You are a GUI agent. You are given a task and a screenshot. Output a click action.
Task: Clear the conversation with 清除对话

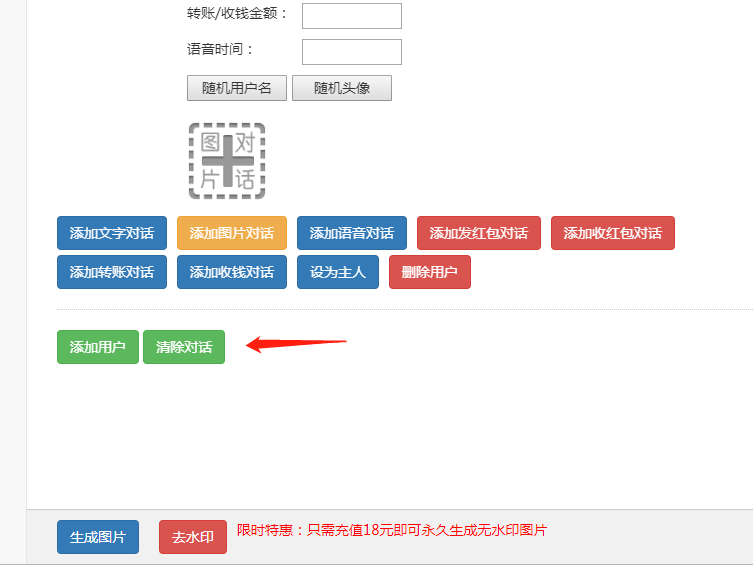pyautogui.click(x=184, y=347)
